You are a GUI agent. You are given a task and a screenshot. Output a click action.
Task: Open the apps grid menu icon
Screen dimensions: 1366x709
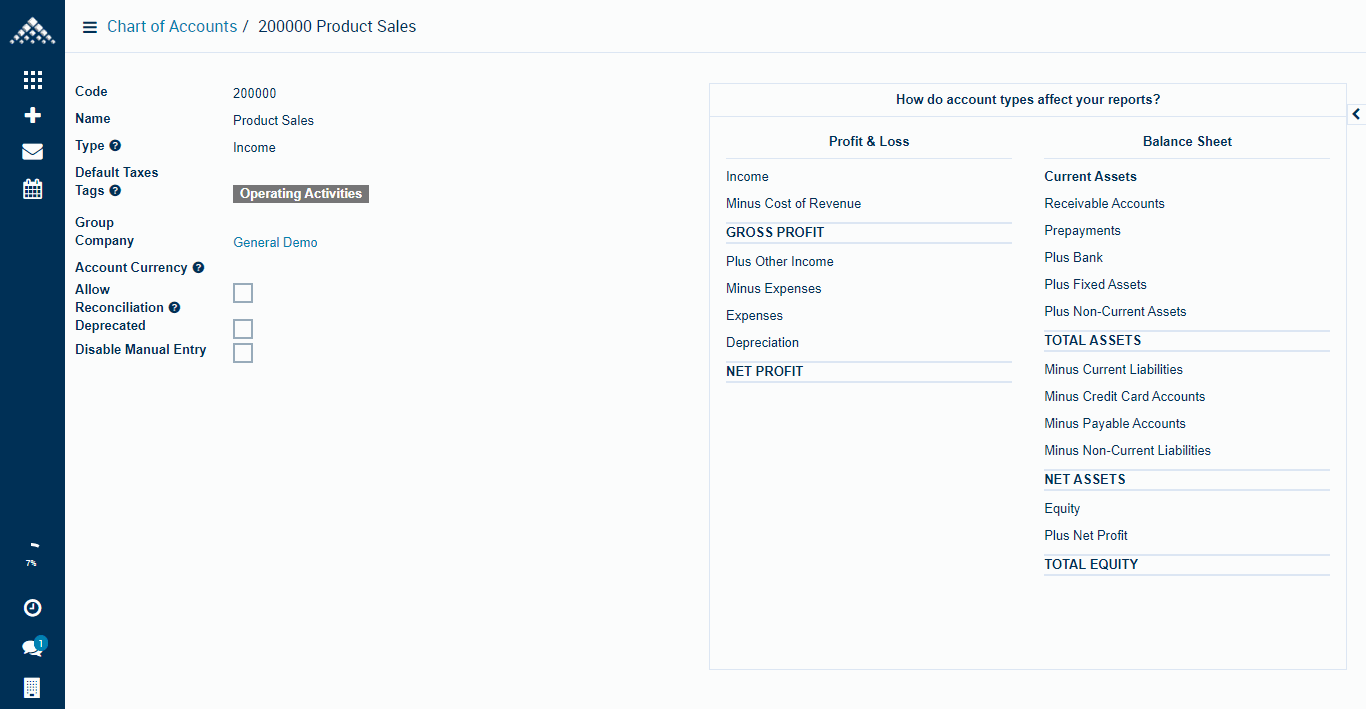tap(32, 80)
